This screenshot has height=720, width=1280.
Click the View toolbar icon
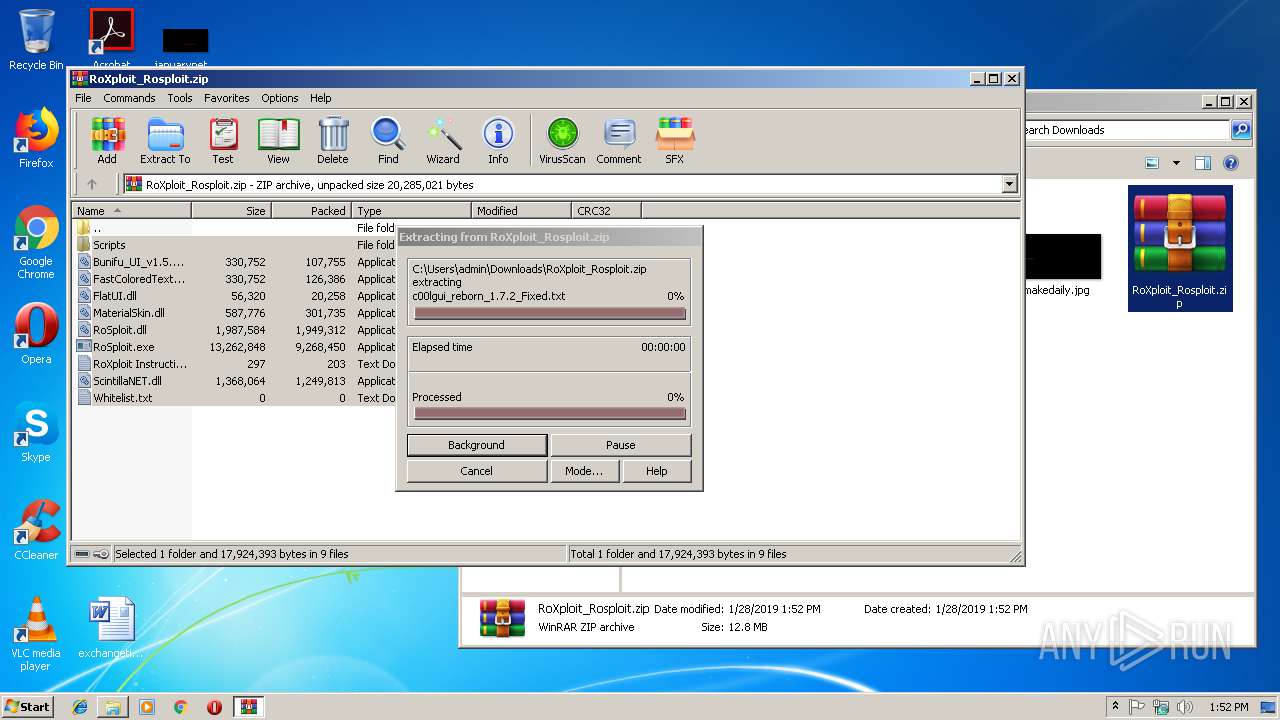point(278,140)
